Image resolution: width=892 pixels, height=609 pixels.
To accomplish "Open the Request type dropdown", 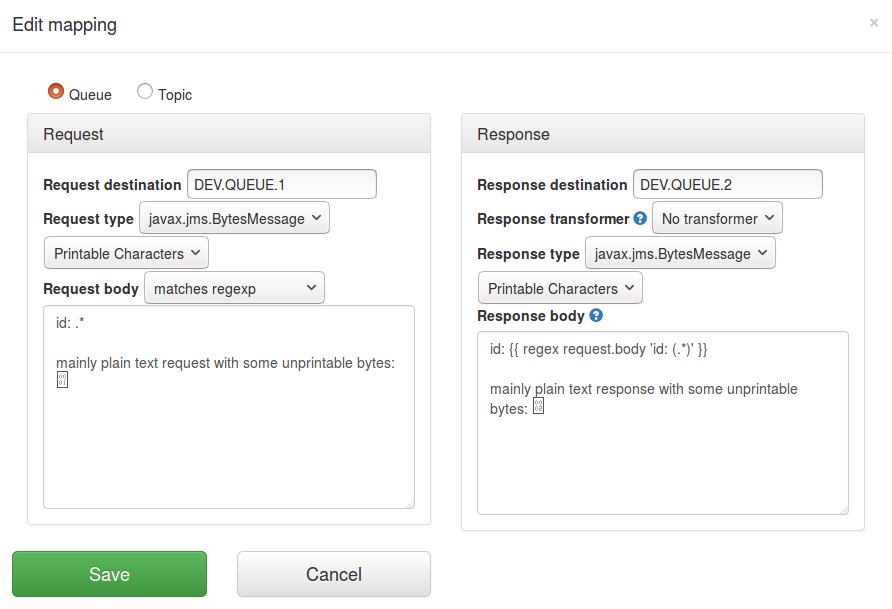I will coord(234,218).
